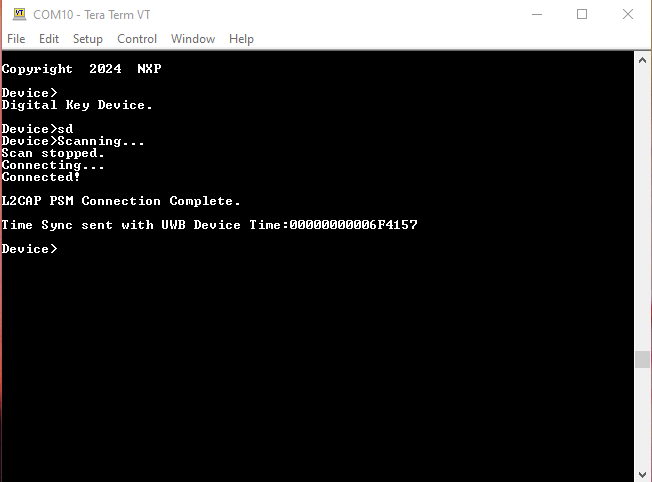Click the Copyright 2024 NXP text
This screenshot has width=652, height=482.
pos(81,69)
